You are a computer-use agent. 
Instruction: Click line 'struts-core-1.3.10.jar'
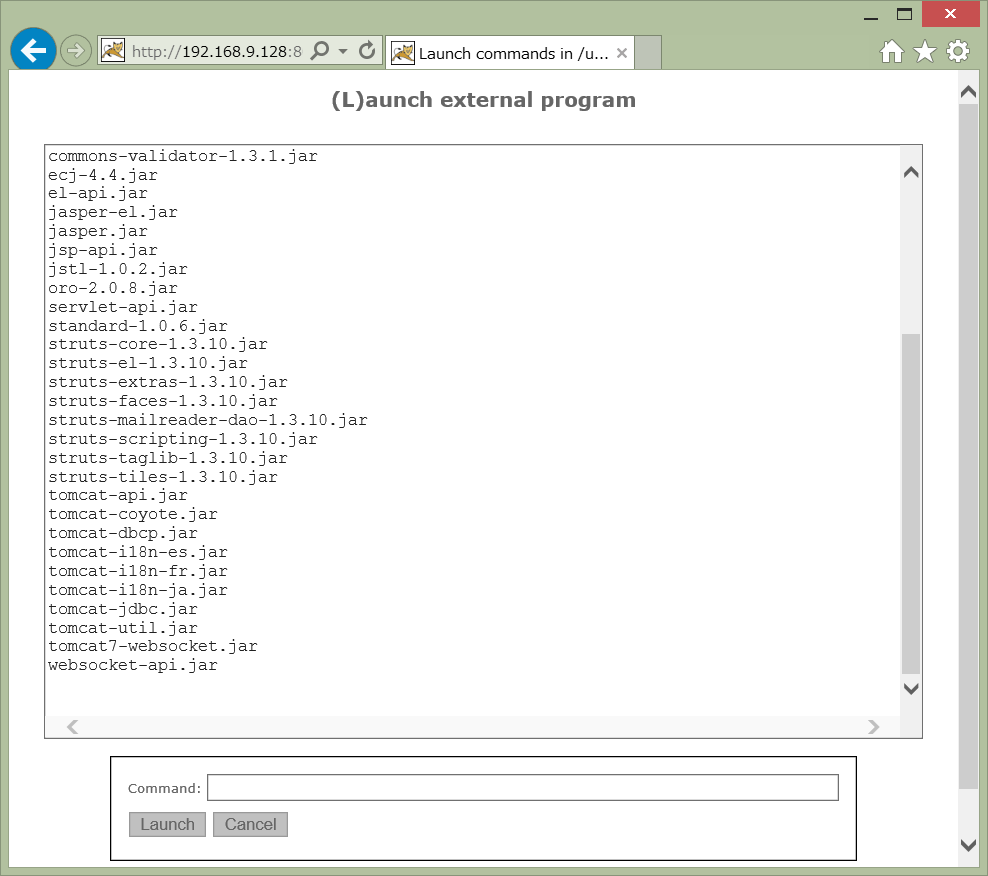pyautogui.click(x=158, y=343)
